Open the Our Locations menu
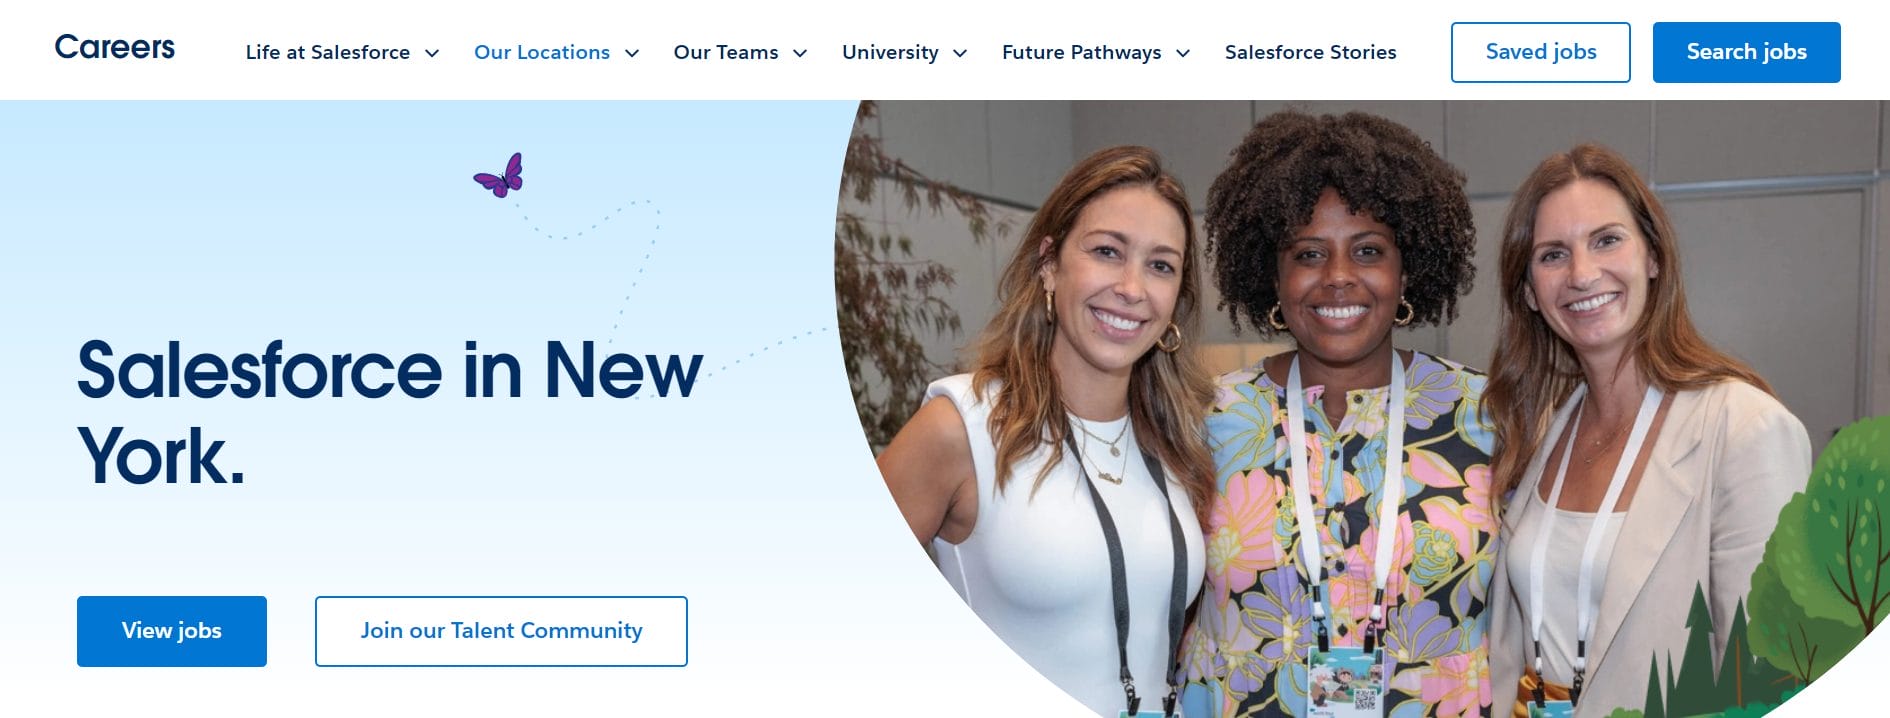 point(542,52)
